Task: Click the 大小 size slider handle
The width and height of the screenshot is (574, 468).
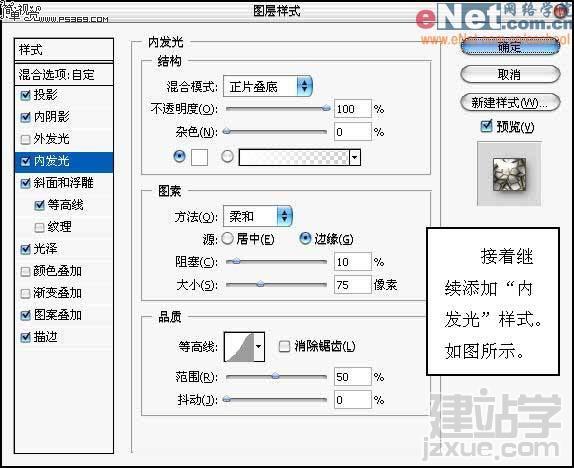Action: point(260,284)
